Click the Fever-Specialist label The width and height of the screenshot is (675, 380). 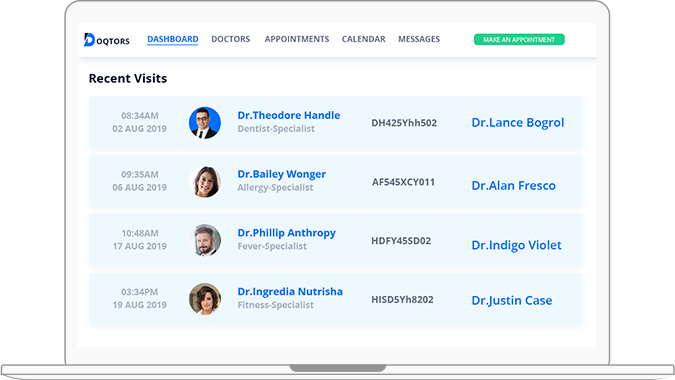click(x=272, y=246)
